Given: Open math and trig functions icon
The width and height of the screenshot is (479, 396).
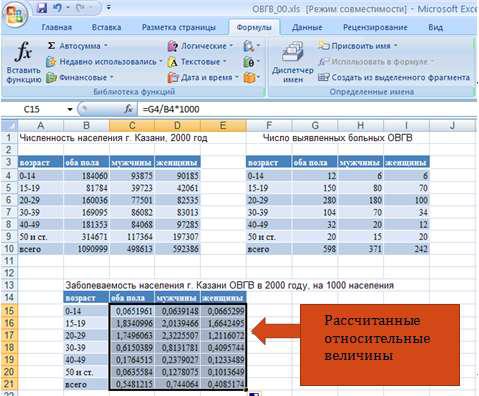Looking at the screenshot, I should 251,62.
